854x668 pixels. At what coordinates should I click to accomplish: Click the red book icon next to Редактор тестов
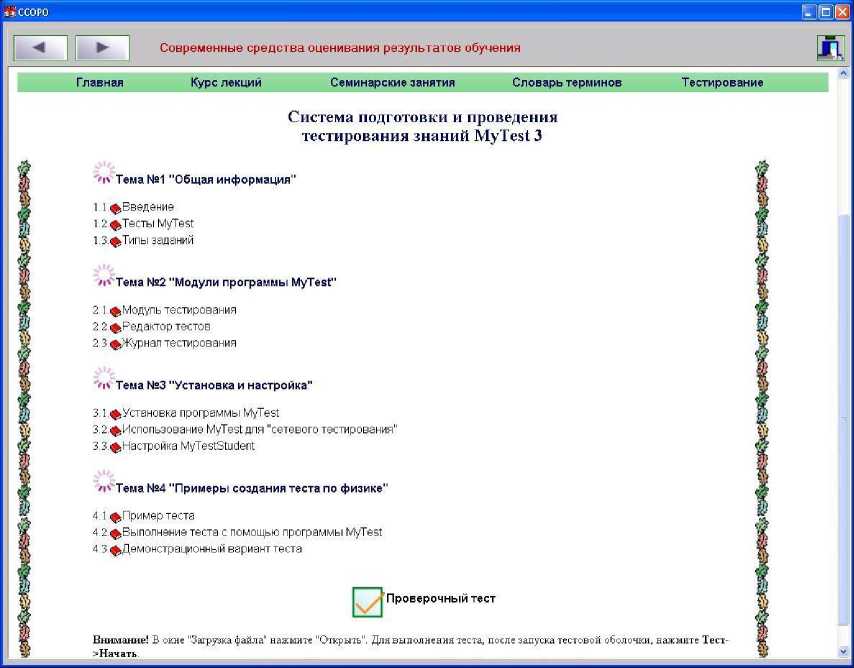pyautogui.click(x=115, y=328)
